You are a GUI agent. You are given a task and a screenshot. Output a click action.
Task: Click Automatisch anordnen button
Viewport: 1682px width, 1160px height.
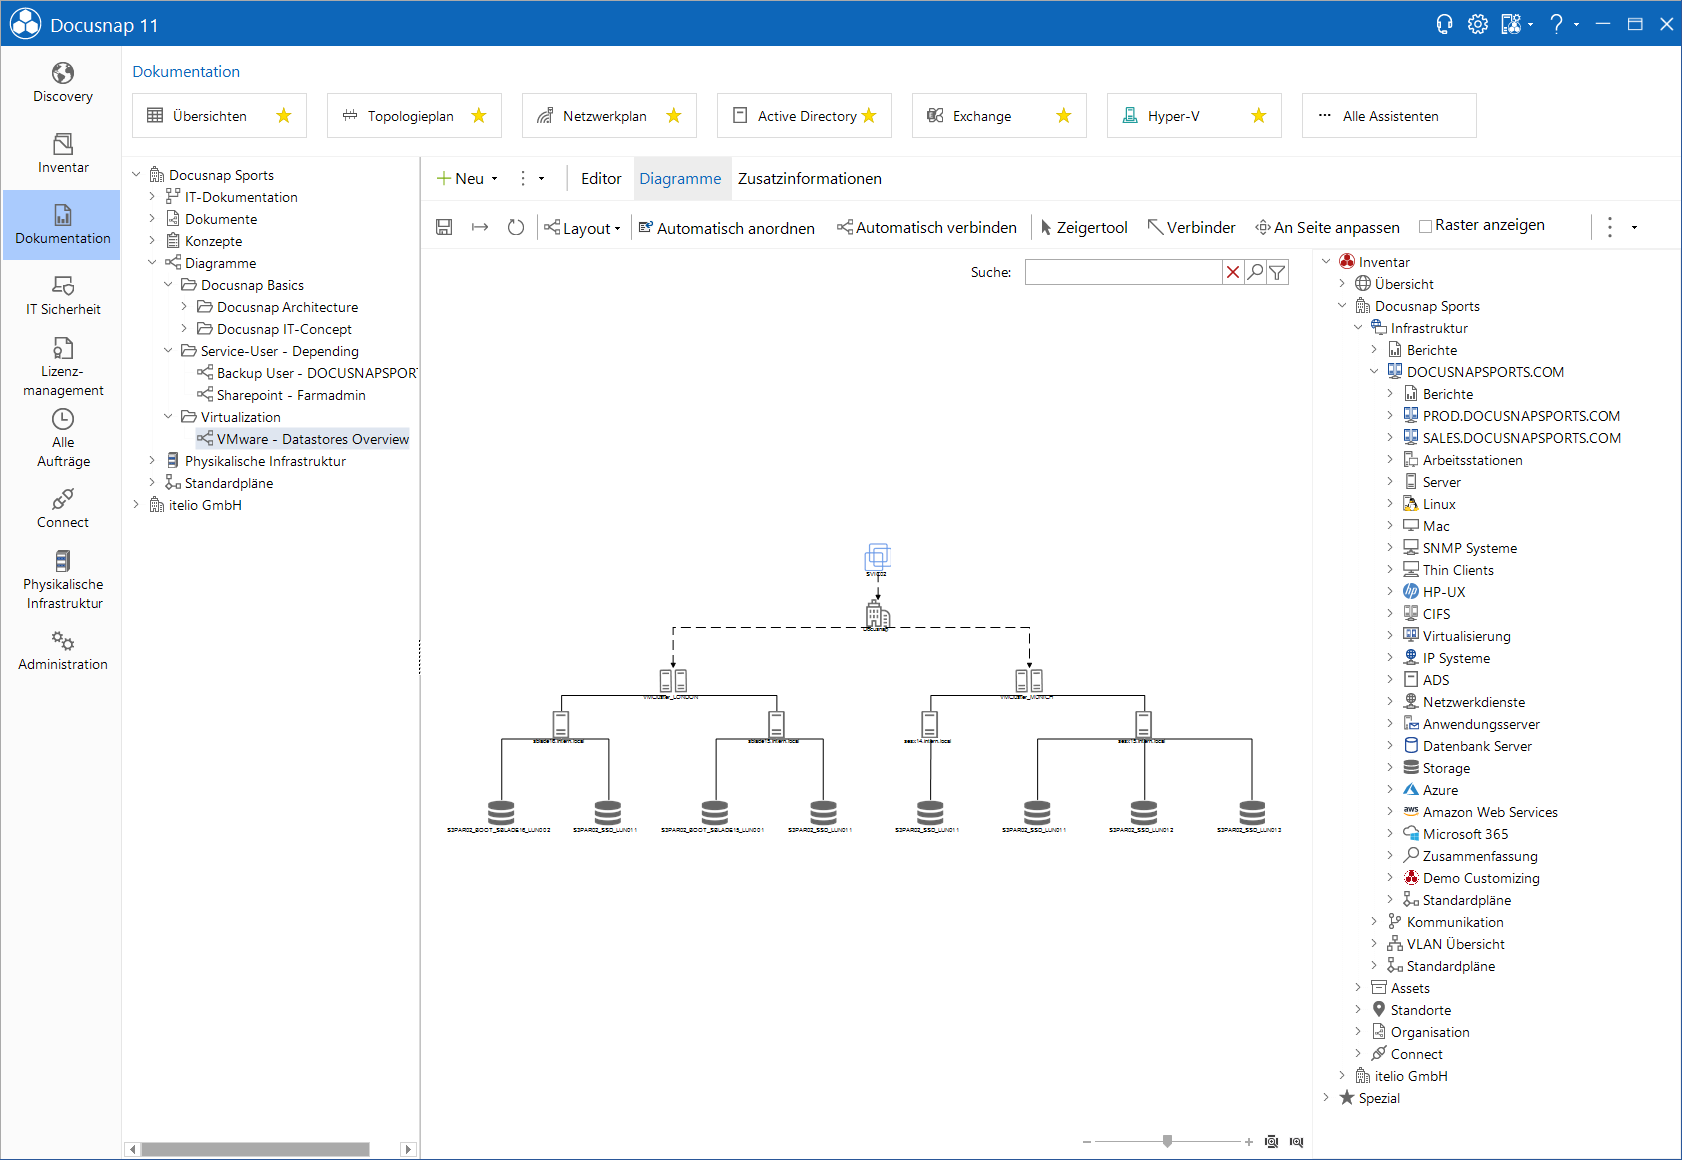(727, 228)
